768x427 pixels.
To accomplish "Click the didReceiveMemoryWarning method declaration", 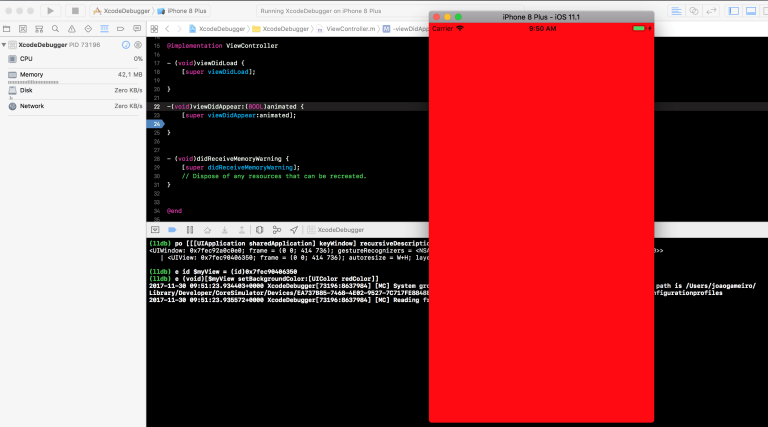I will 228,159.
